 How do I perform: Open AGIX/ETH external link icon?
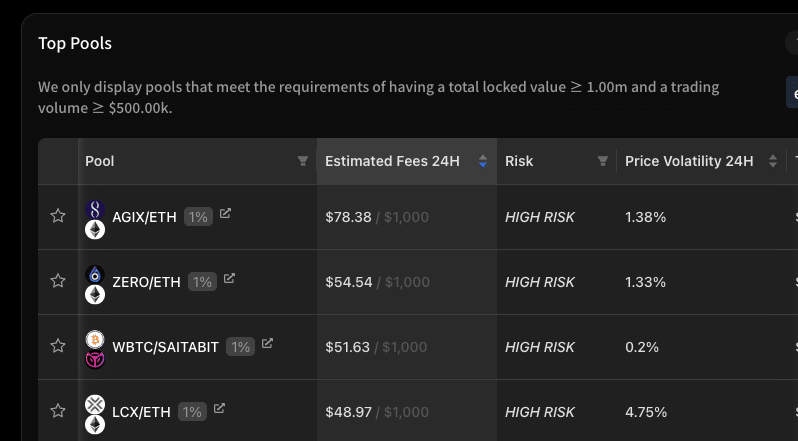225,214
